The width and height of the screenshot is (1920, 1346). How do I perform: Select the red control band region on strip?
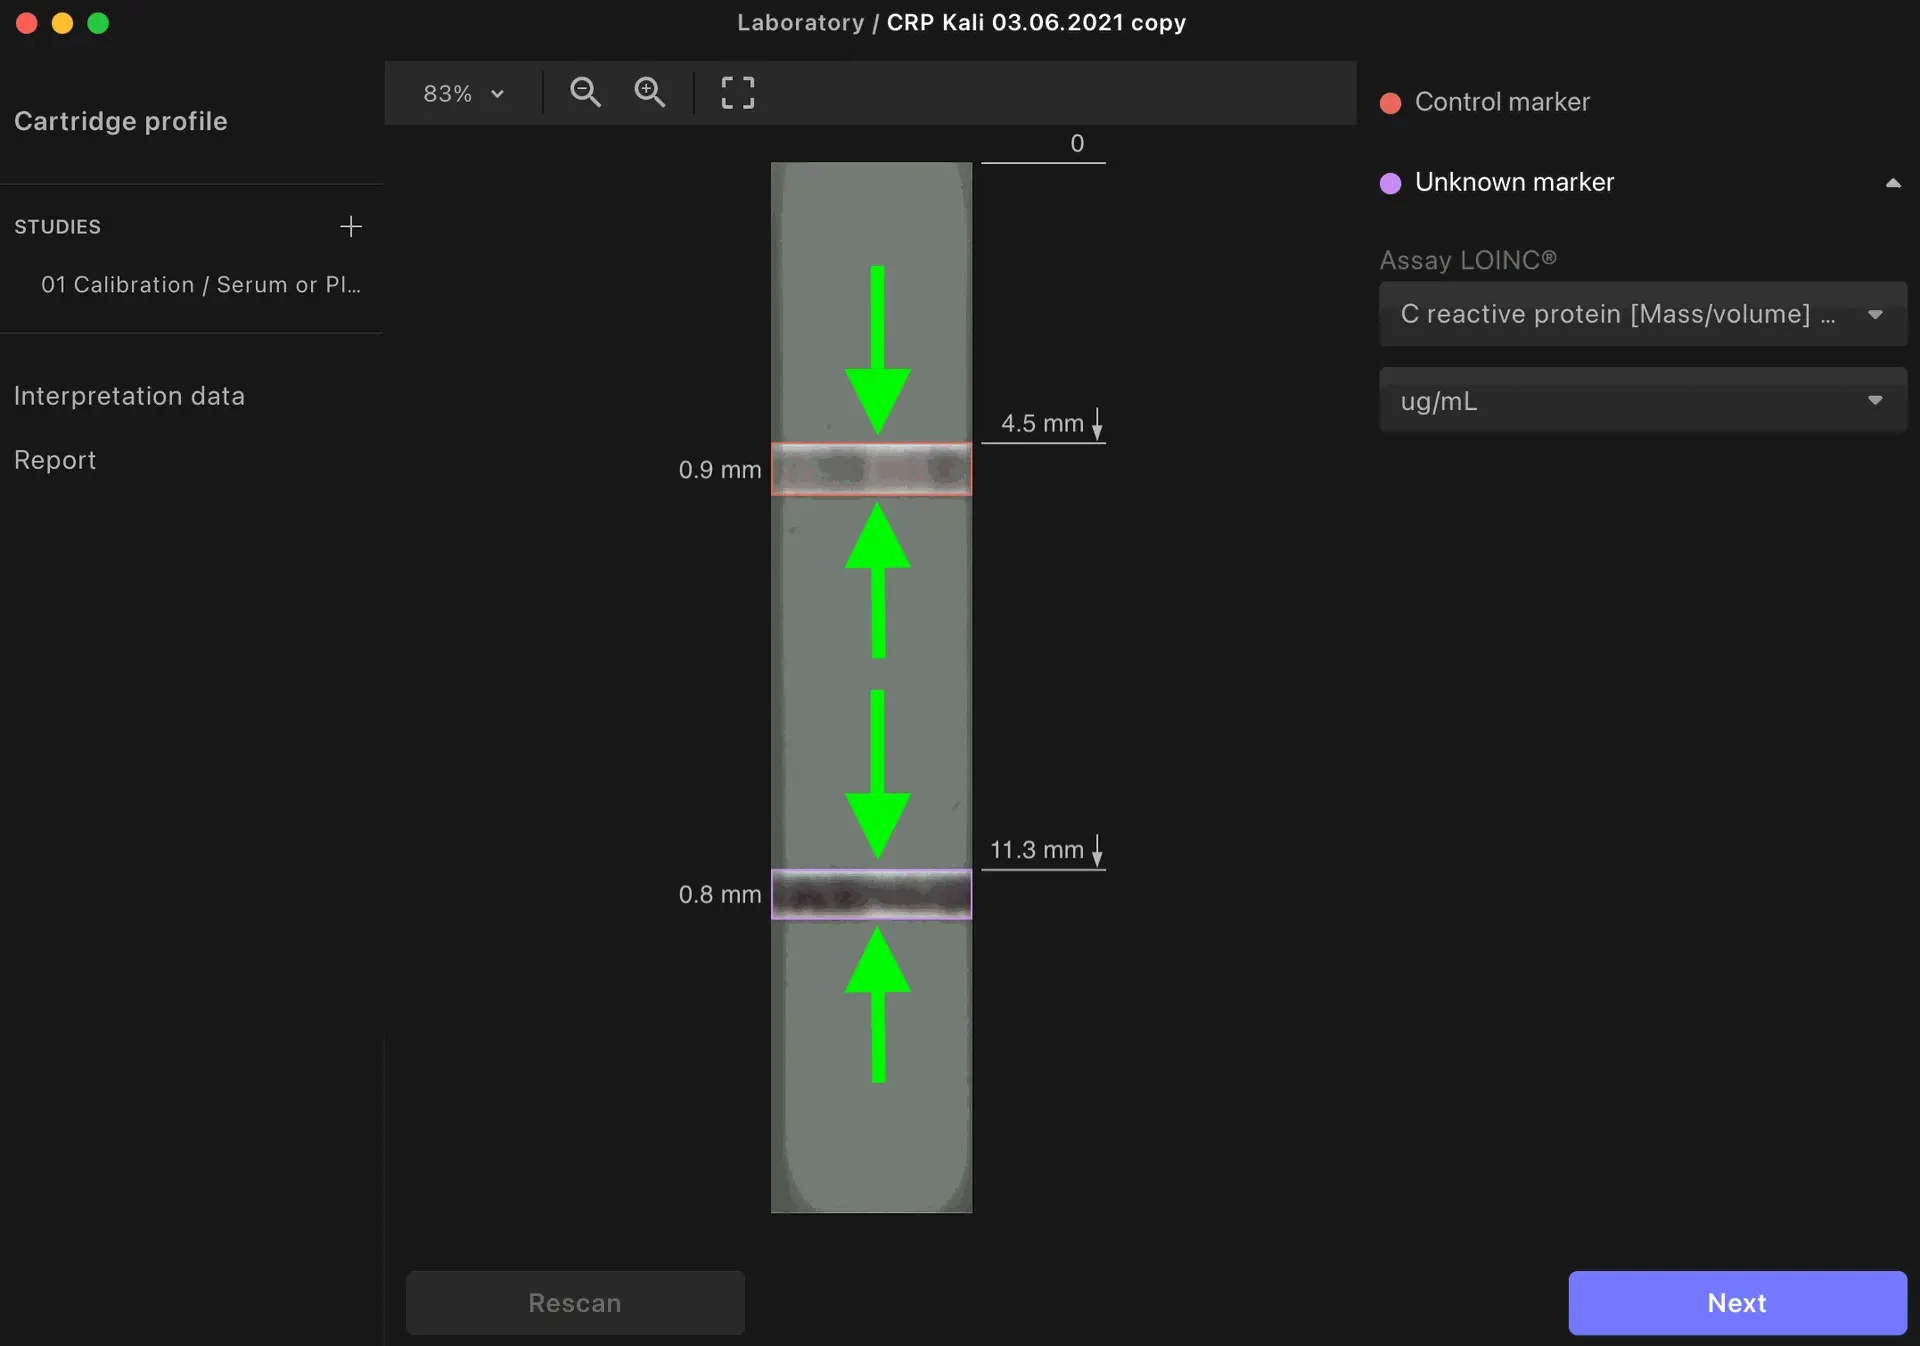(871, 469)
